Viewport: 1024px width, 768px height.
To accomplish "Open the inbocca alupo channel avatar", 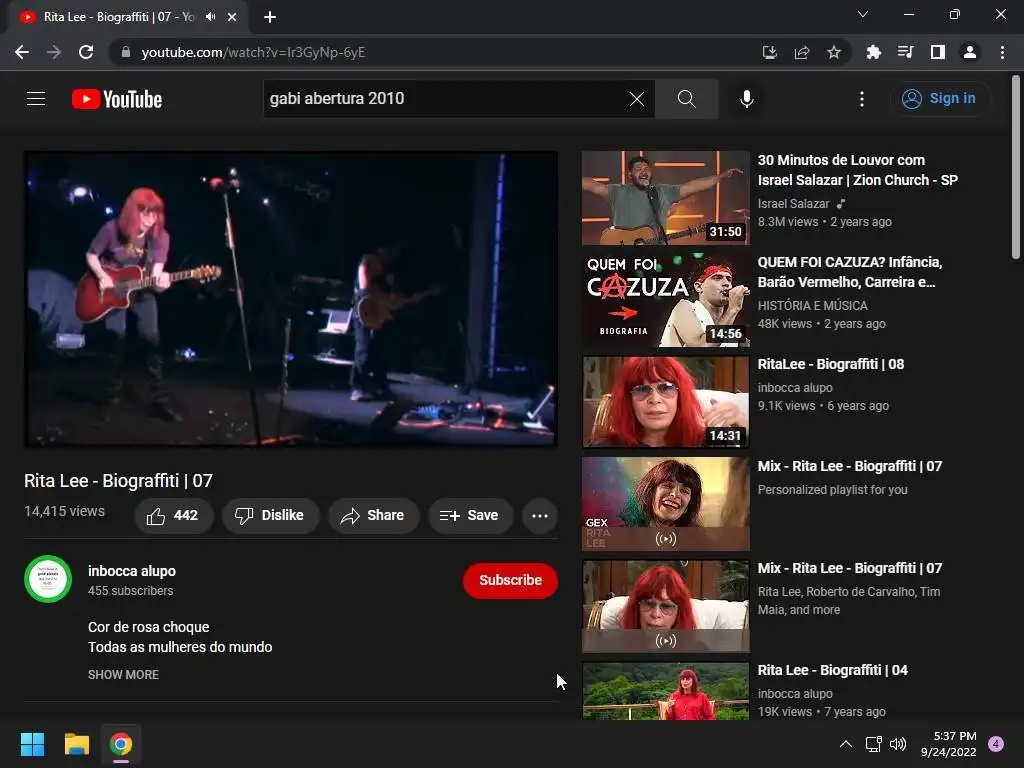I will pos(48,579).
